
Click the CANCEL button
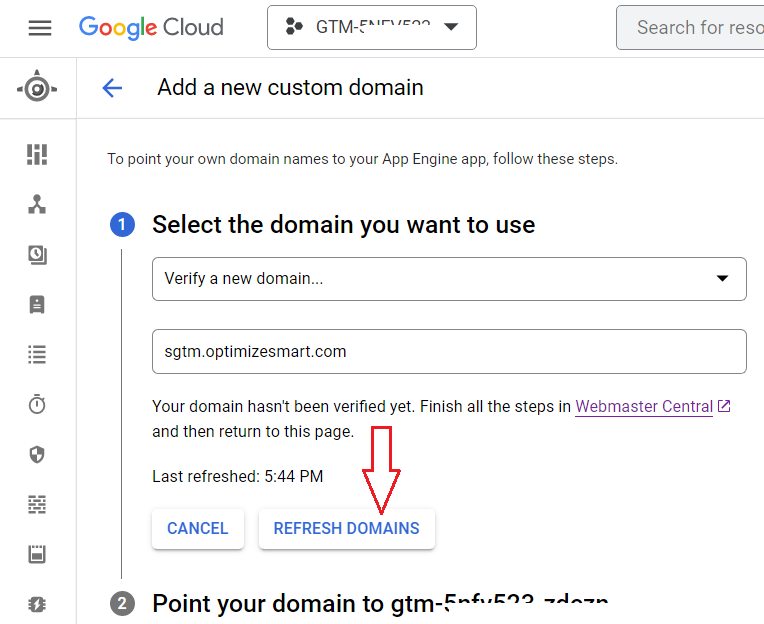198,528
